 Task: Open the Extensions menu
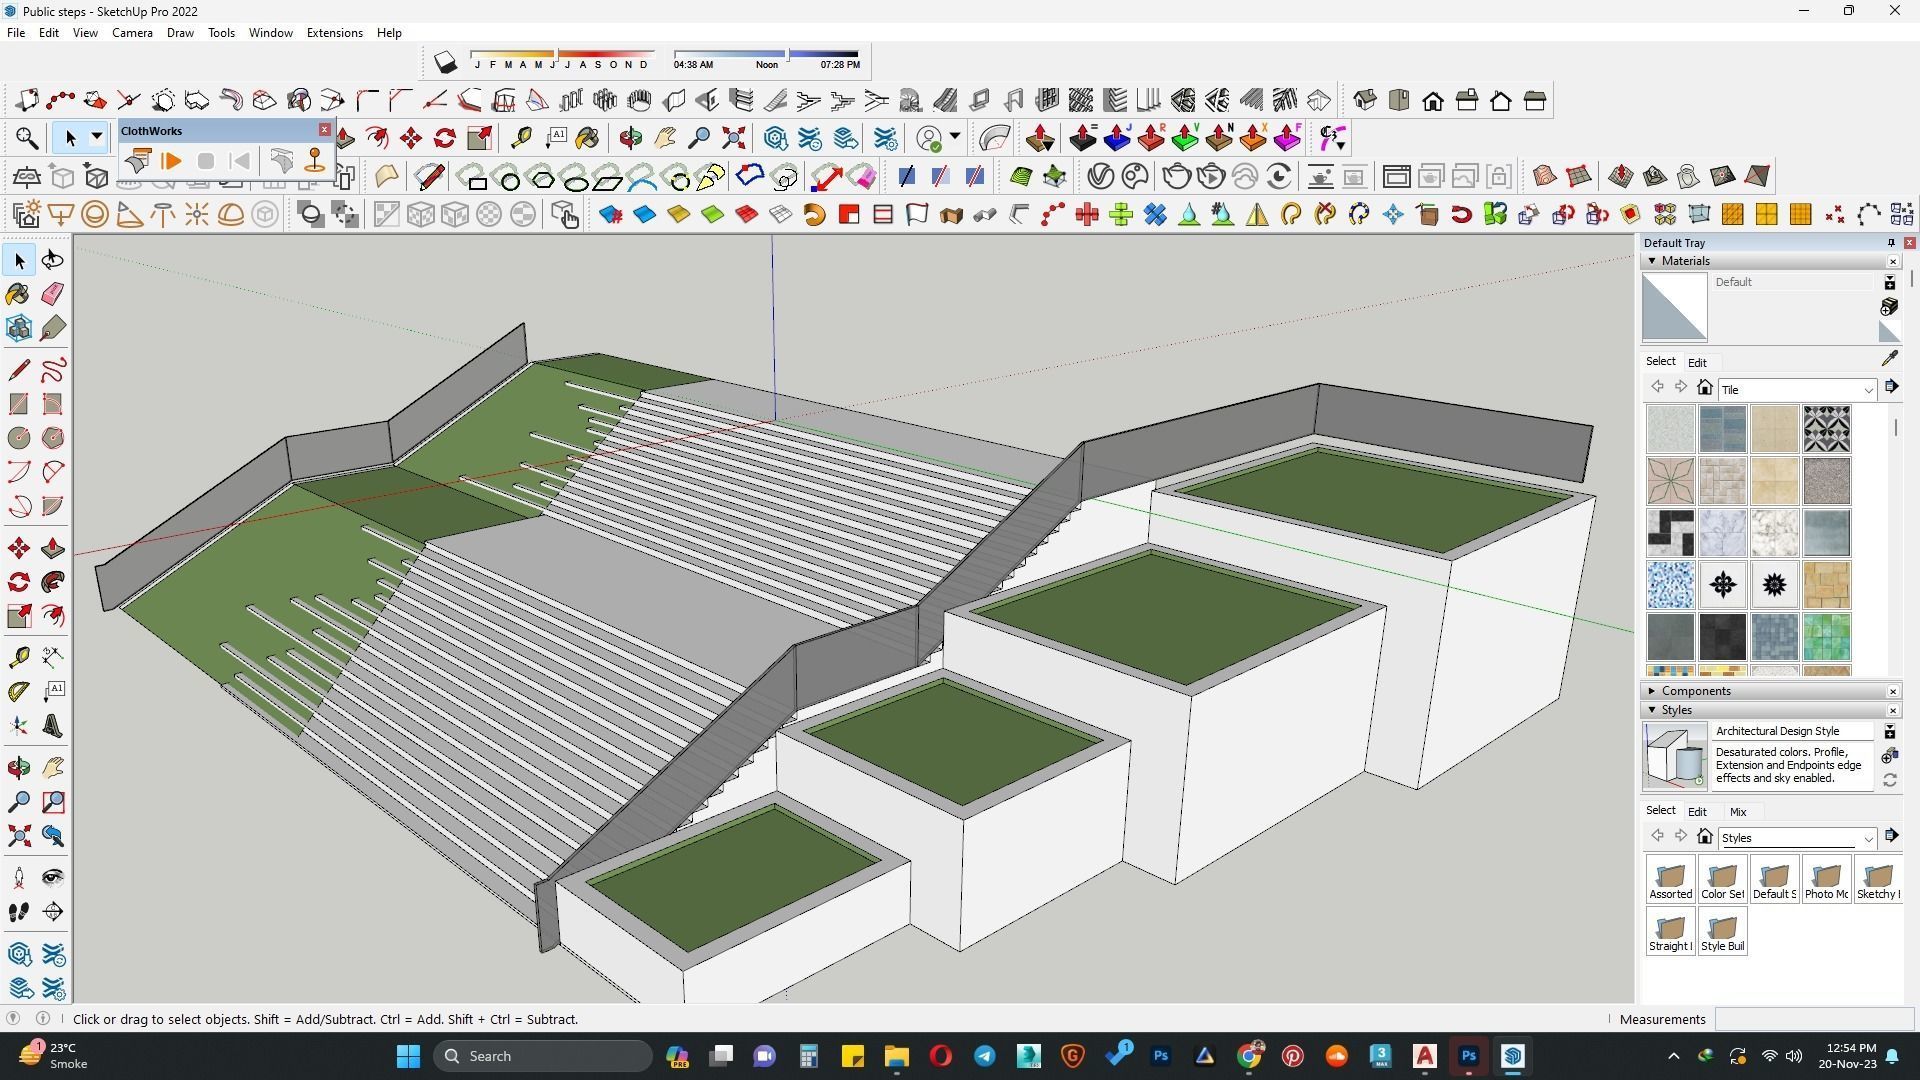334,33
